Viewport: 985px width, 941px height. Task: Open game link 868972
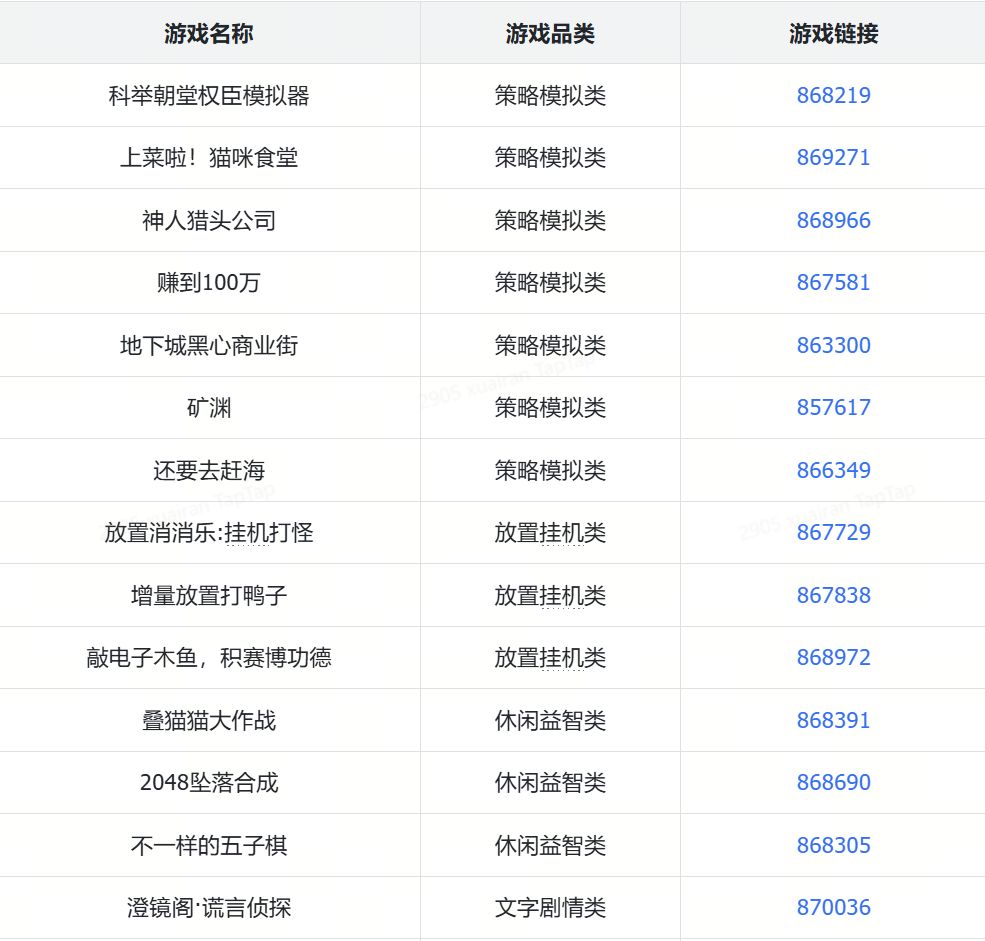click(x=833, y=658)
